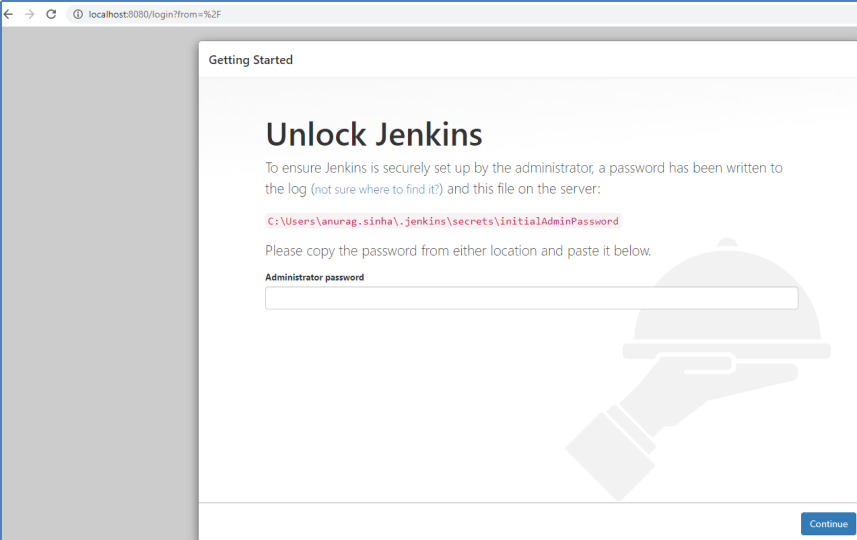Click 'and this file on the server' text
This screenshot has height=540, width=857.
[x=522, y=189]
